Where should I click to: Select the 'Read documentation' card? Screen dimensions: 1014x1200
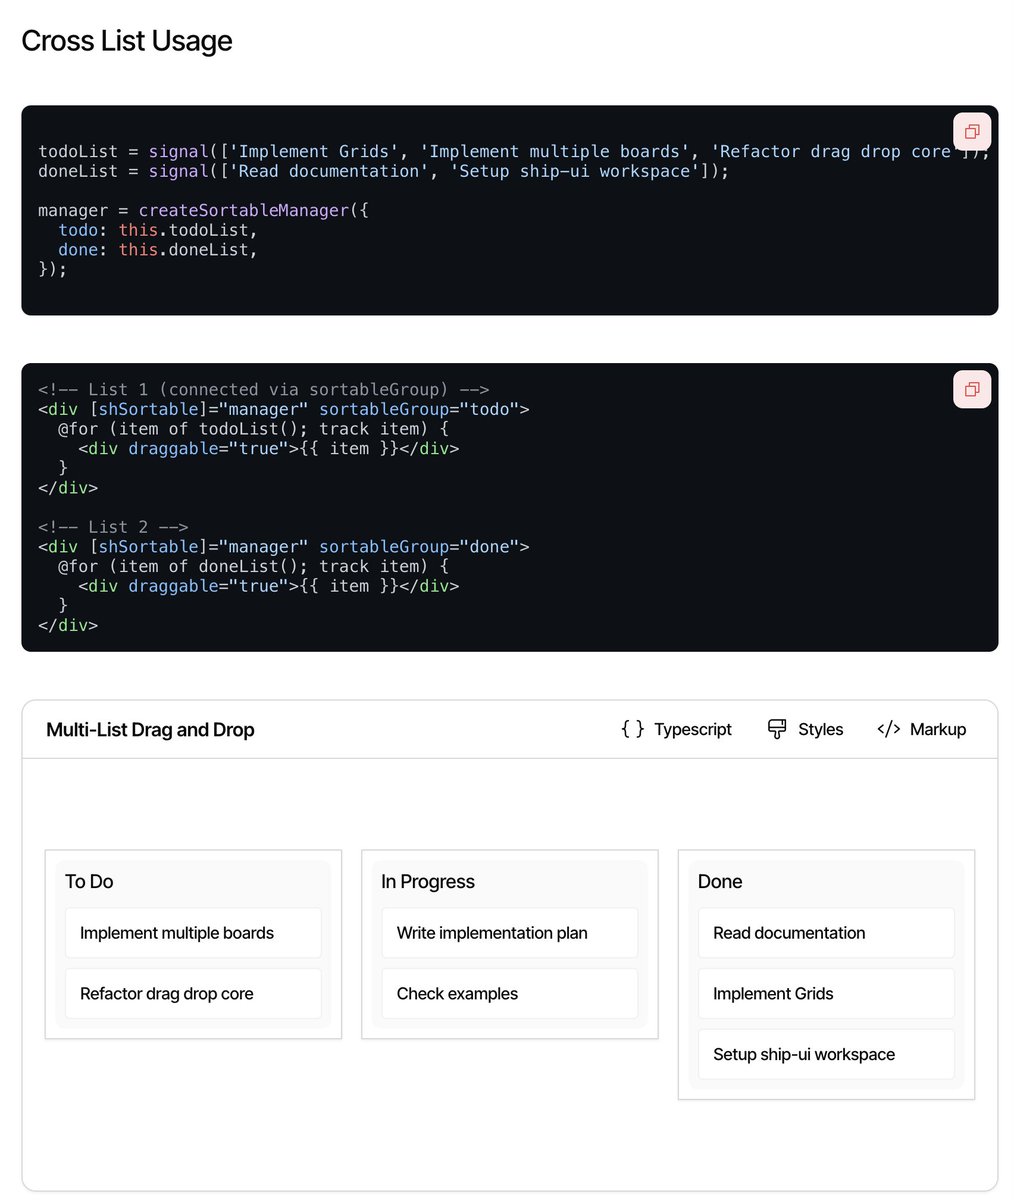826,933
